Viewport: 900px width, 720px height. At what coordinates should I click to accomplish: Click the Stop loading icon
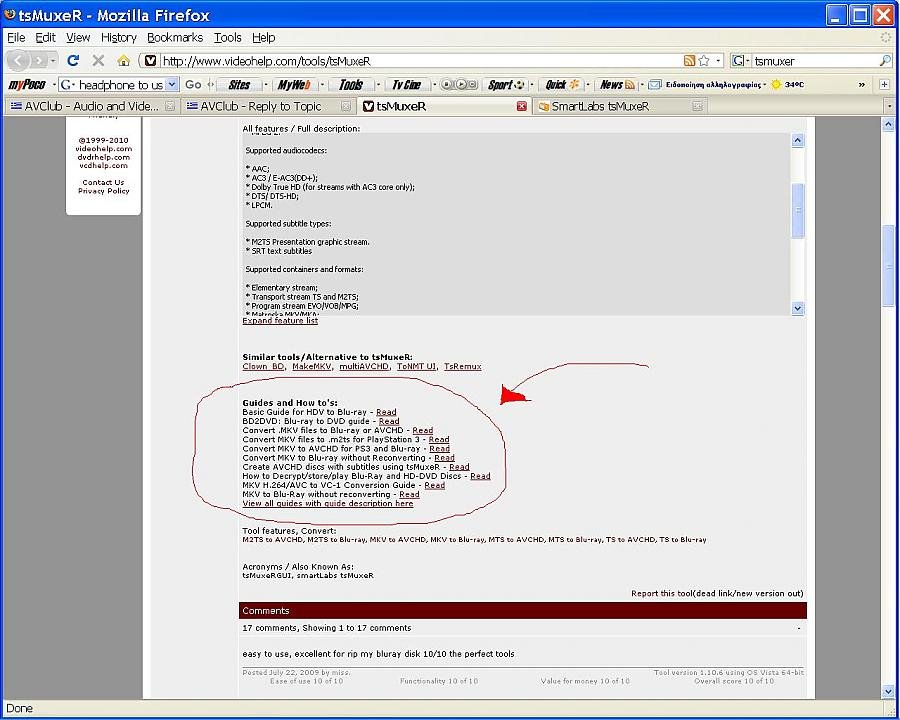pos(98,61)
